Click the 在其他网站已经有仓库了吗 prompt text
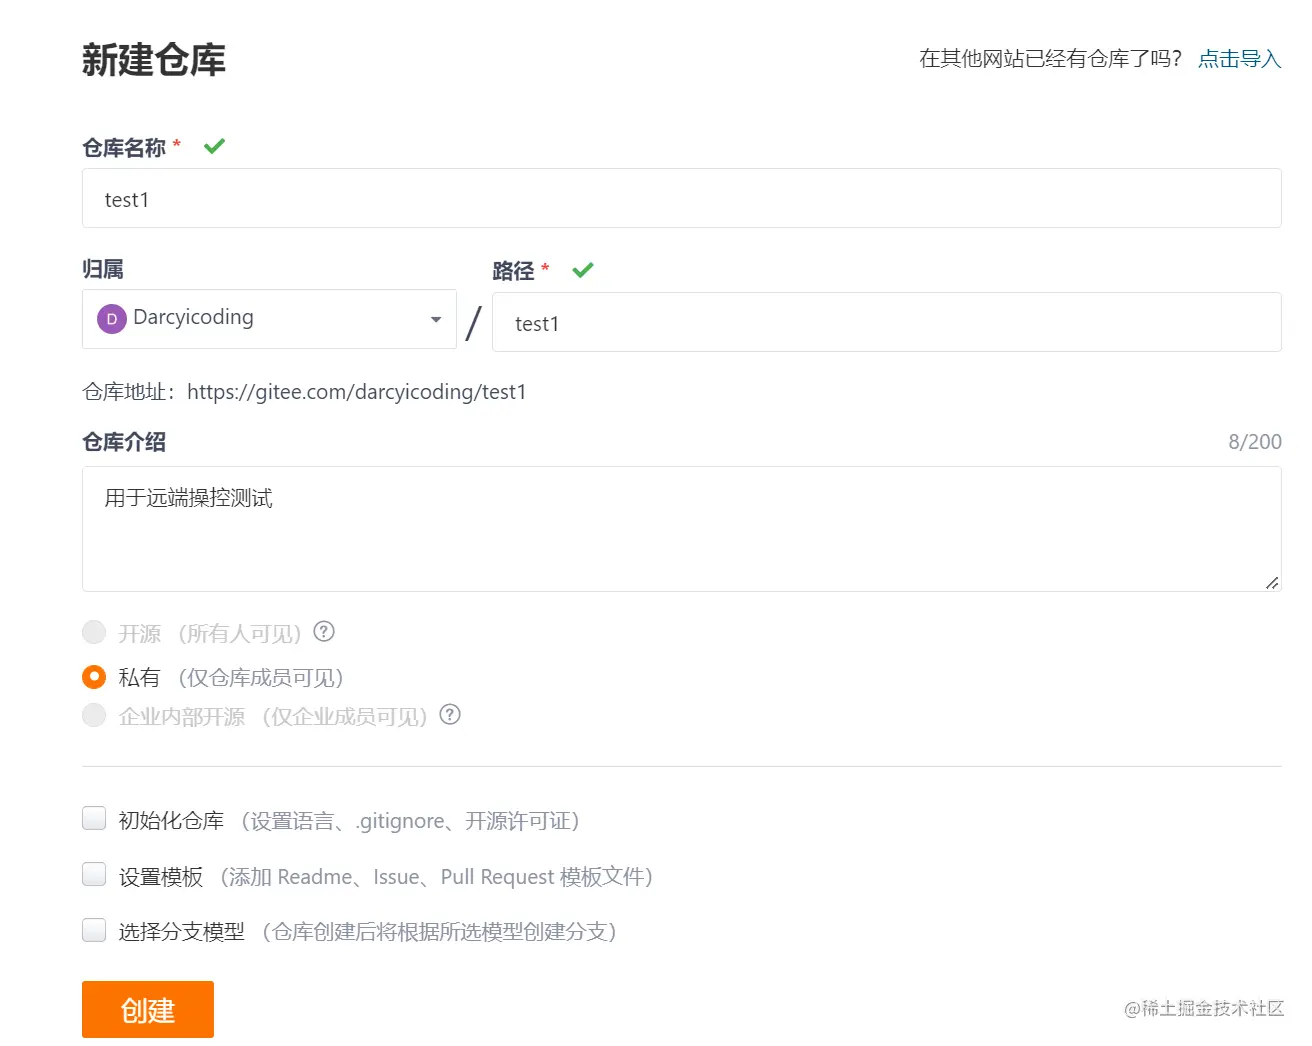 click(1050, 59)
